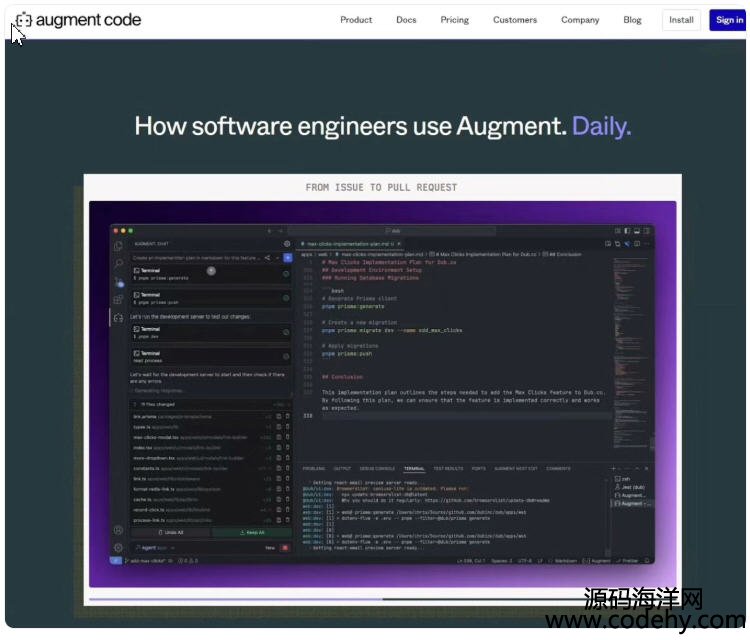Screen dimensions: 750x640
Task: Click the trash icon in cache.ts row
Action: [x=287, y=499]
